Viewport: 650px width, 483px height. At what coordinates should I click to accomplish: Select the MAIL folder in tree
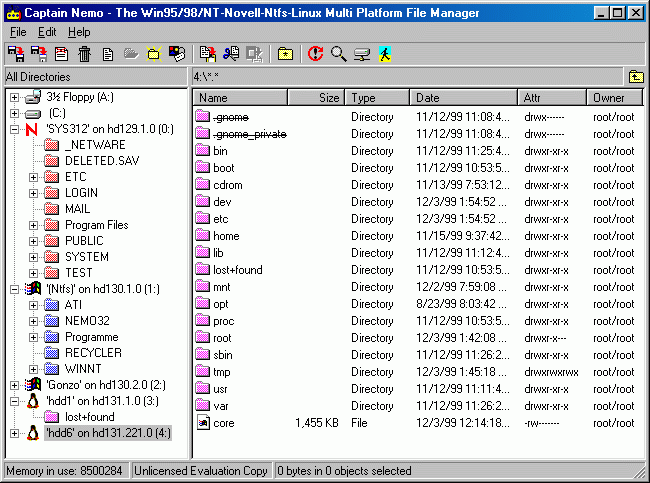click(x=78, y=209)
